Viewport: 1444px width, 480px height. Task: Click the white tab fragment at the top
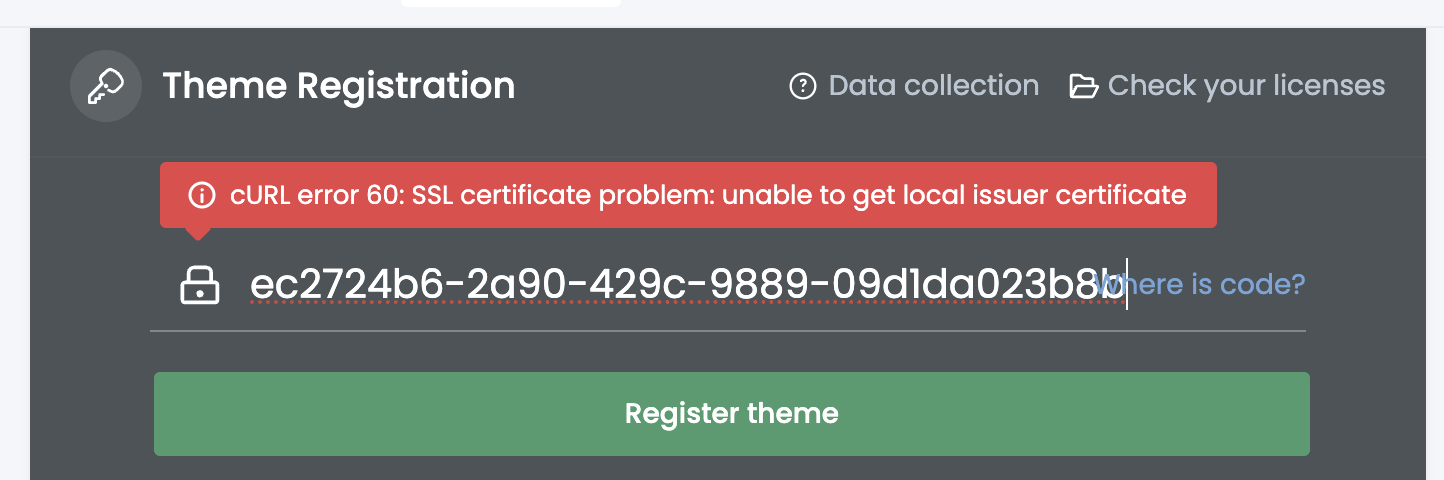click(x=511, y=3)
